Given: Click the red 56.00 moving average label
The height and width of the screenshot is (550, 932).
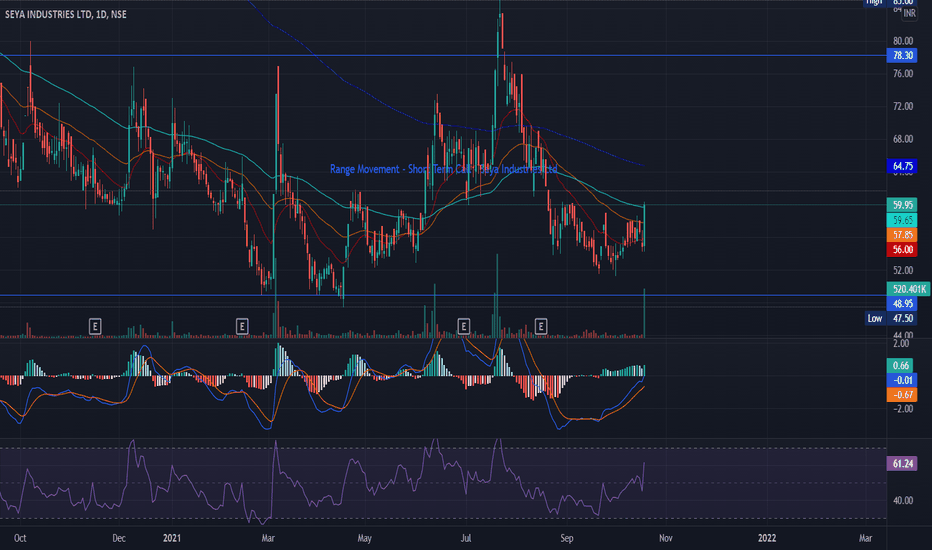Looking at the screenshot, I should (902, 250).
